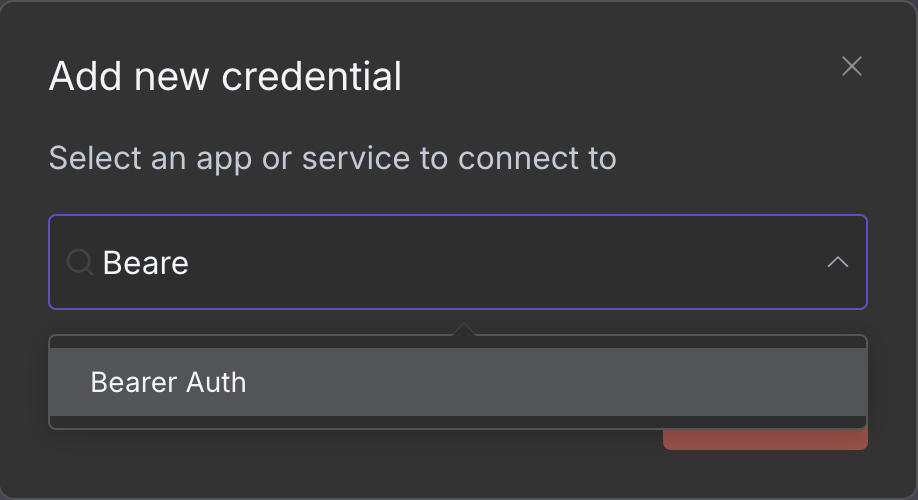Click the dropdown list's pointer caret
The image size is (918, 500).
pyautogui.click(x=463, y=330)
